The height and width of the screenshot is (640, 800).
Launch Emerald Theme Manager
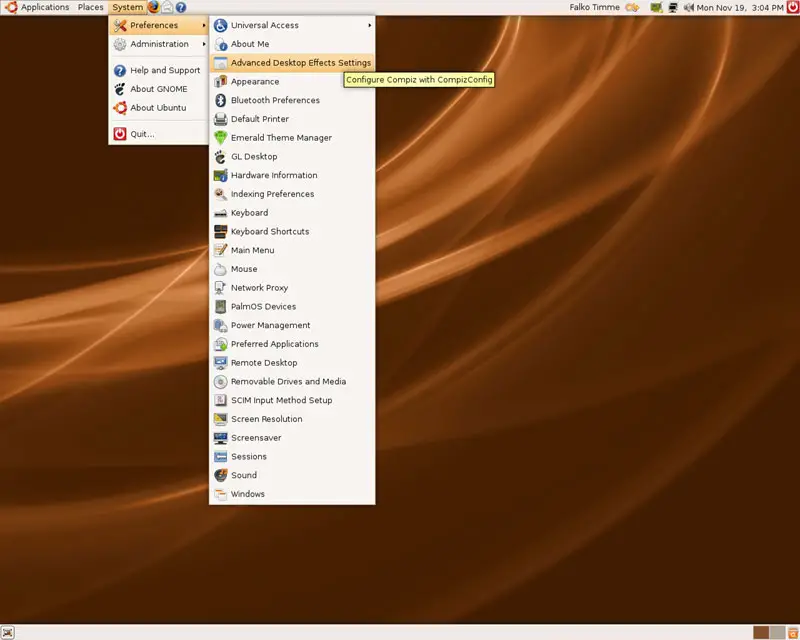292,138
